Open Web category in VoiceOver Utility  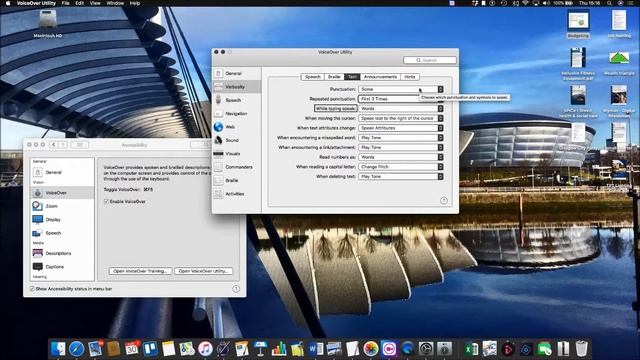tap(237, 127)
